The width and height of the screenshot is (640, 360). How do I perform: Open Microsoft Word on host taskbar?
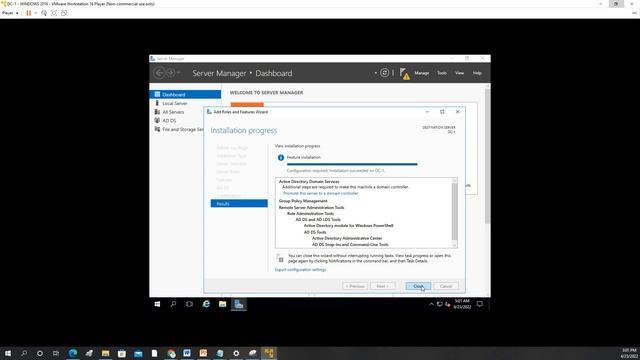pyautogui.click(x=187, y=353)
